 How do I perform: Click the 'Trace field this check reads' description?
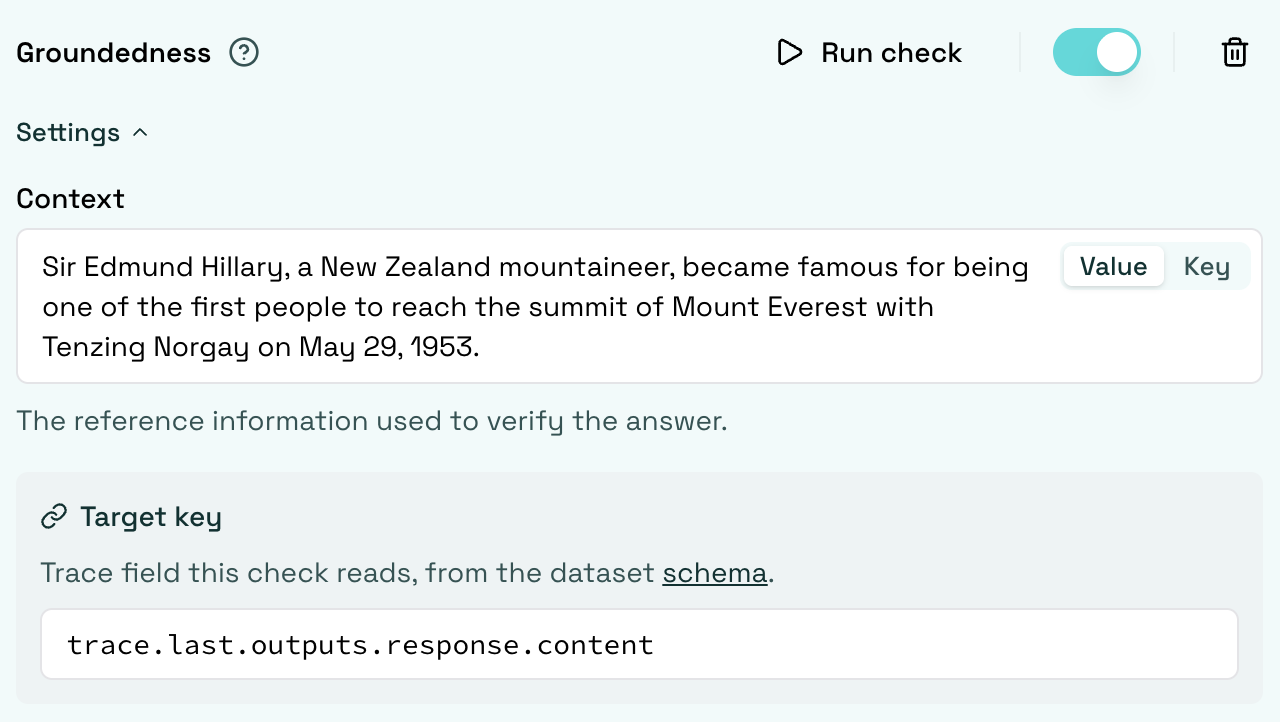(x=407, y=573)
